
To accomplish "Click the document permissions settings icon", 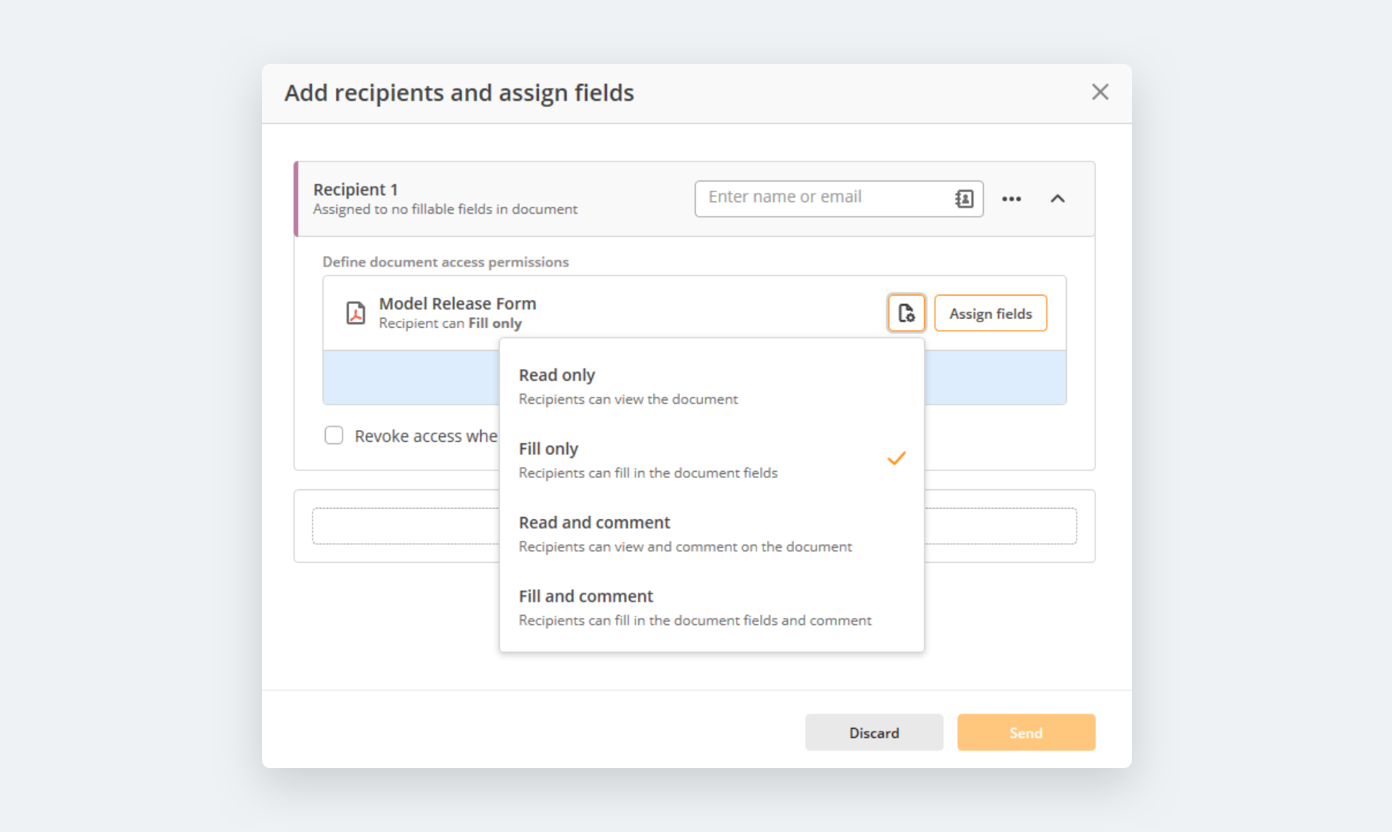I will (906, 313).
